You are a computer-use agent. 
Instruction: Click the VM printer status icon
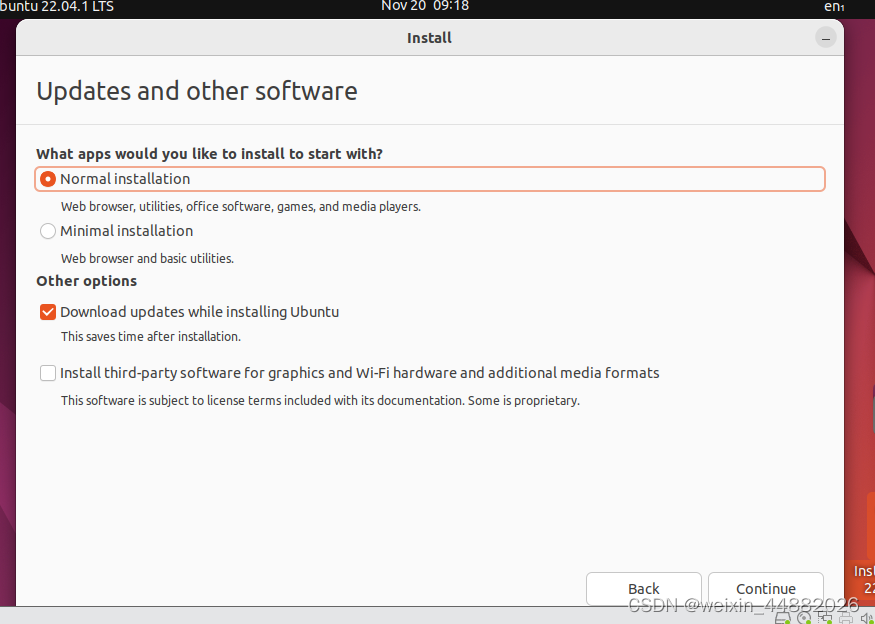[x=846, y=618]
